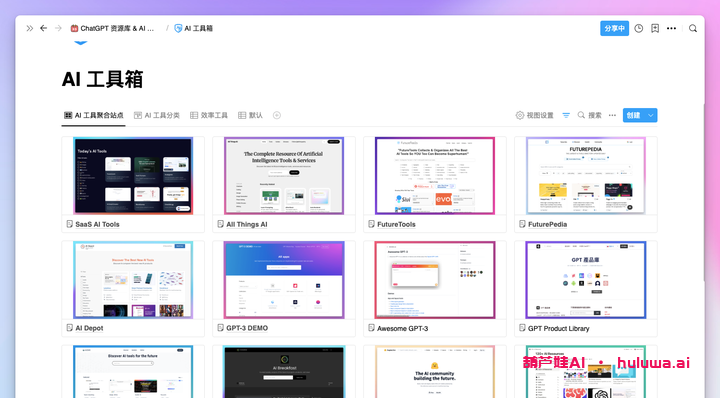Expand the sidebar with double-chevron icon

pos(30,28)
